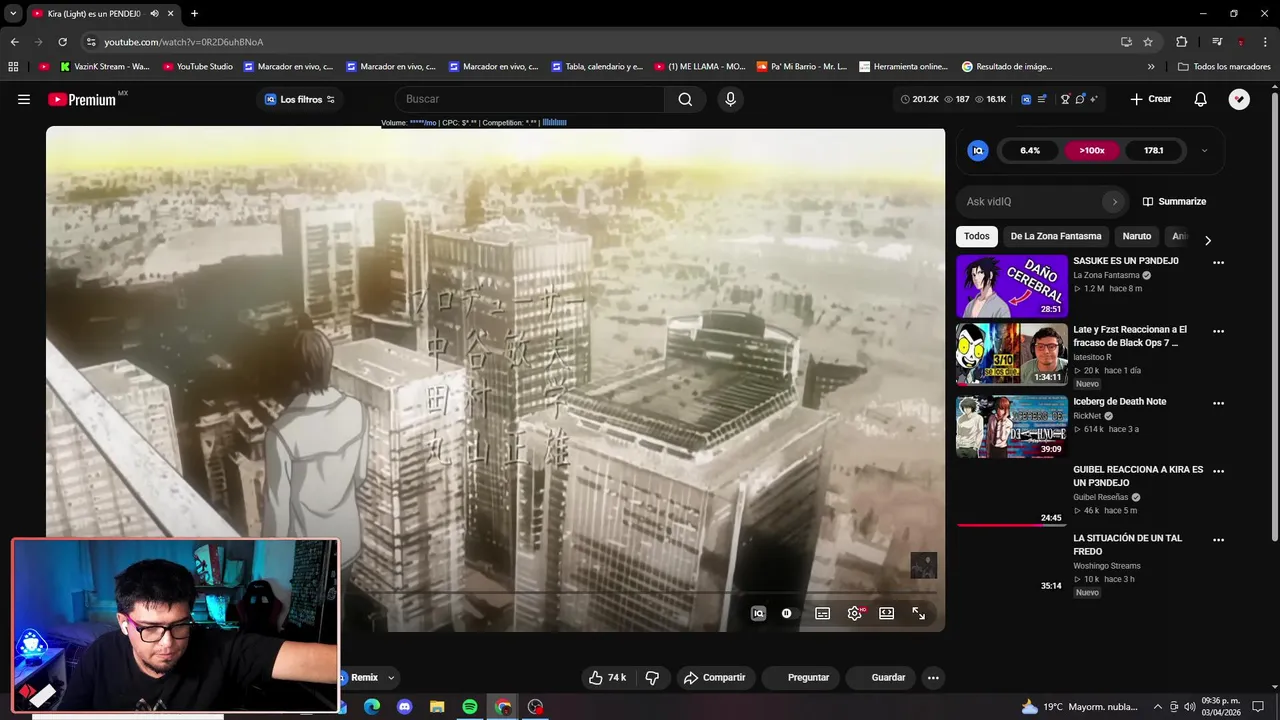Open YouTube Studio bookmark
This screenshot has height=720, width=1280.
pos(197,67)
